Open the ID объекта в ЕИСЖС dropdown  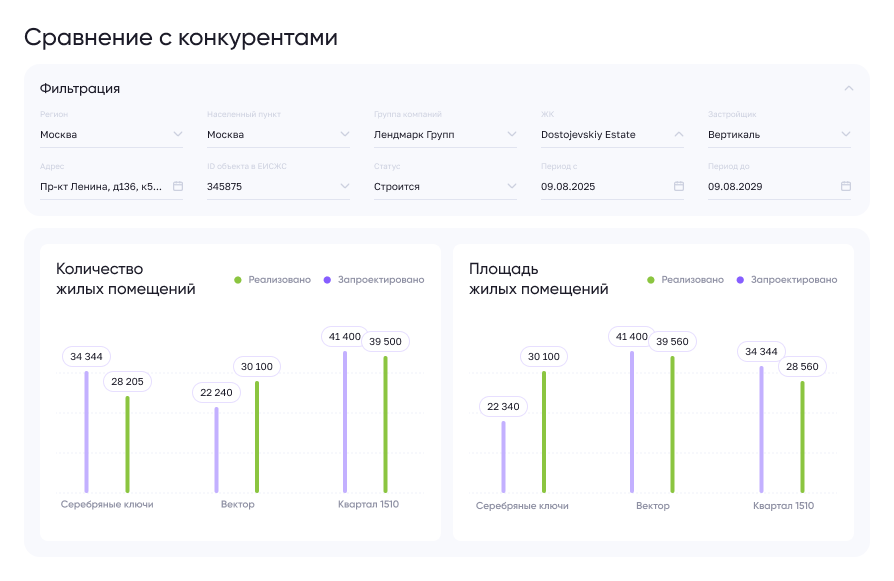pos(278,186)
